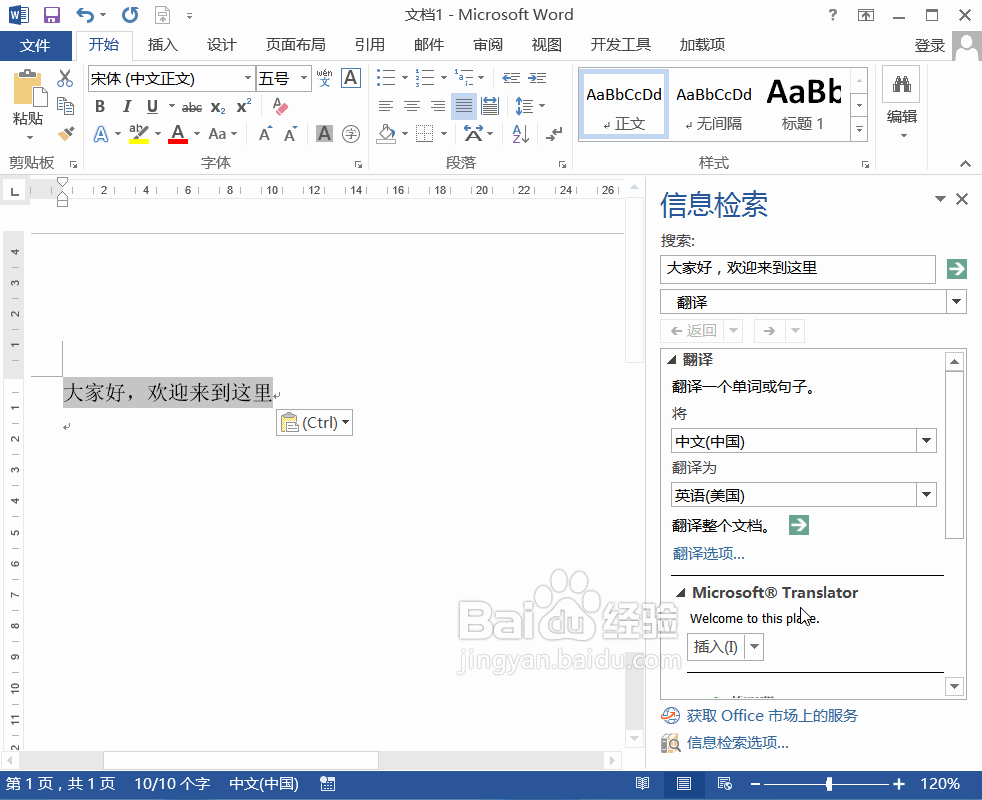The height and width of the screenshot is (800, 982).
Task: Apply subscript formatting
Action: [218, 107]
